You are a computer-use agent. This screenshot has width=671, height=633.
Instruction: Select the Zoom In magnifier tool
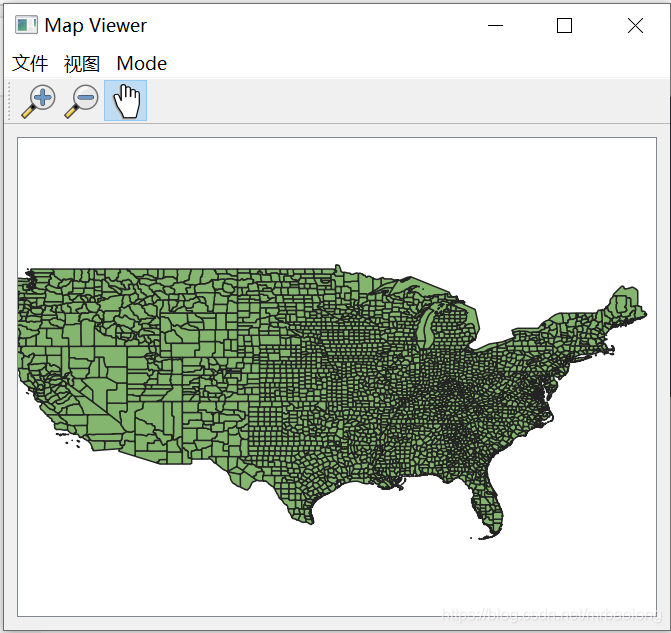[39, 101]
